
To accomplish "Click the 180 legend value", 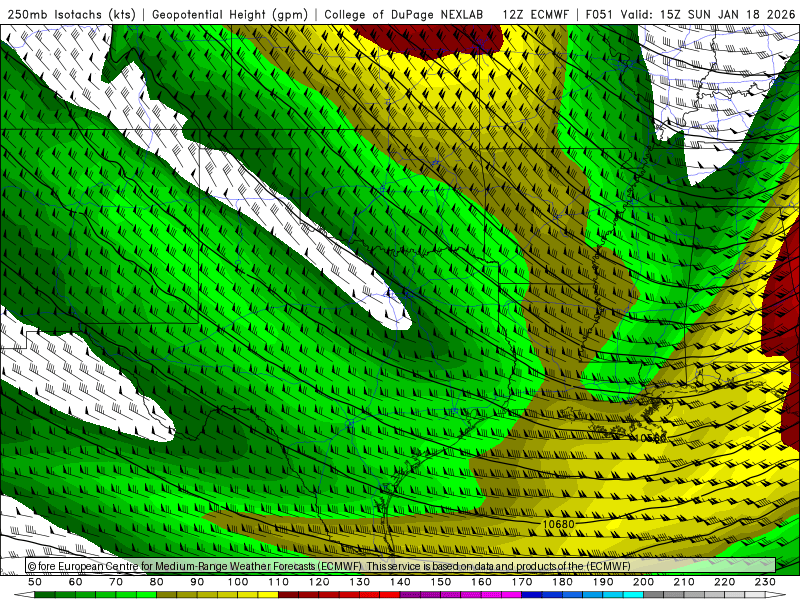I will point(562,582).
